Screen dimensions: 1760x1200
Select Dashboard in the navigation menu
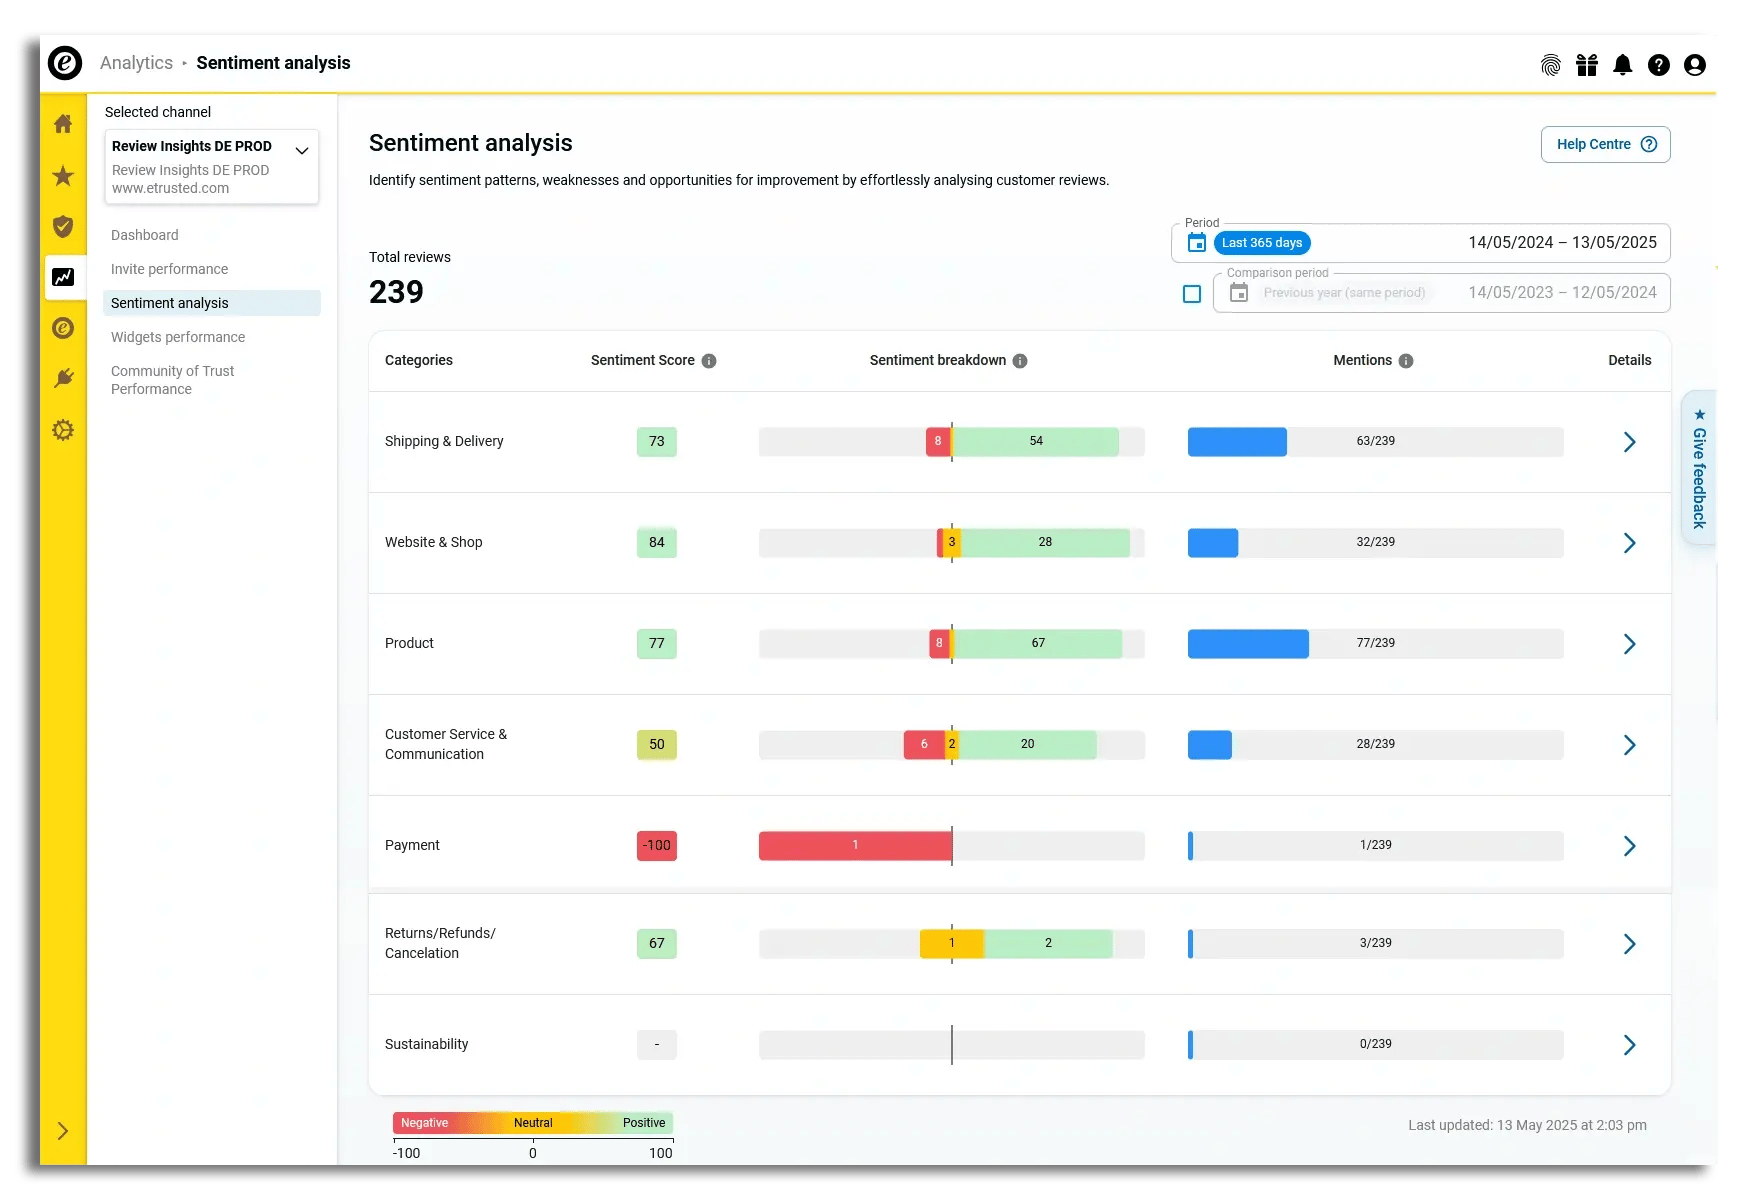[144, 235]
